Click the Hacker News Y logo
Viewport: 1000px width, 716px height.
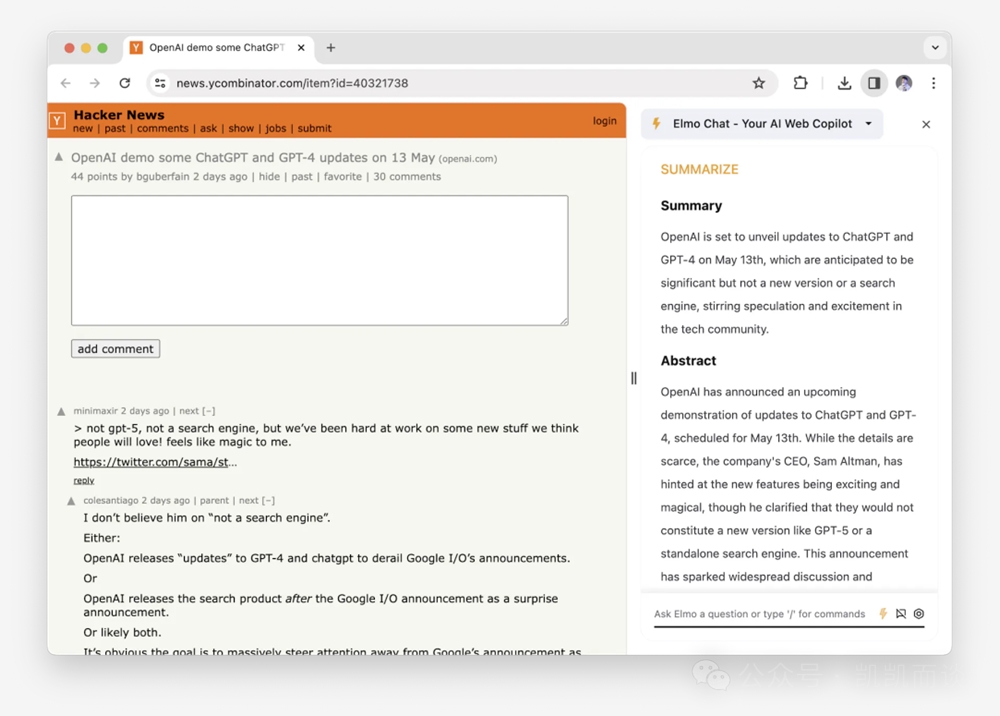pos(57,121)
